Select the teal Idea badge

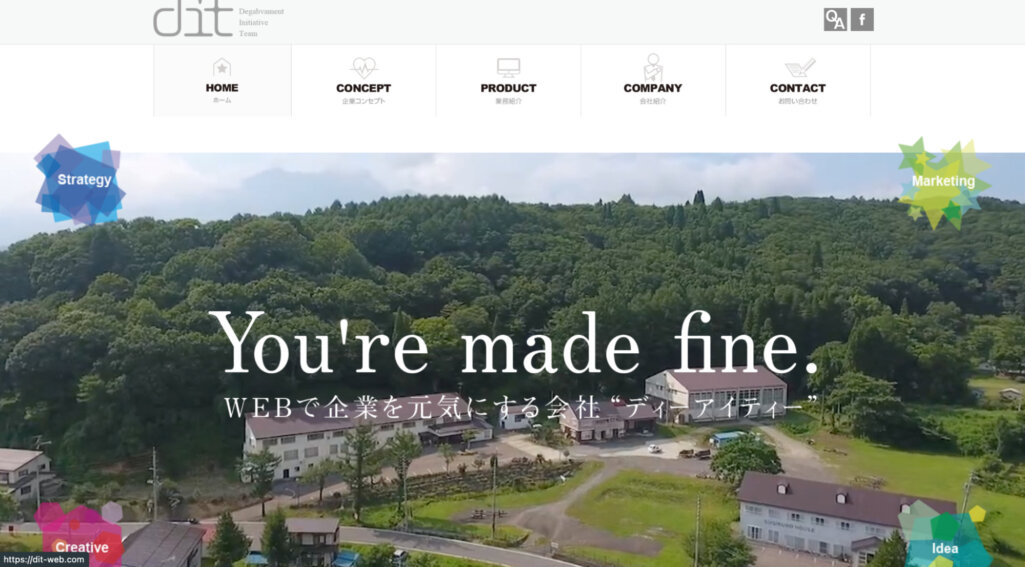pos(945,536)
